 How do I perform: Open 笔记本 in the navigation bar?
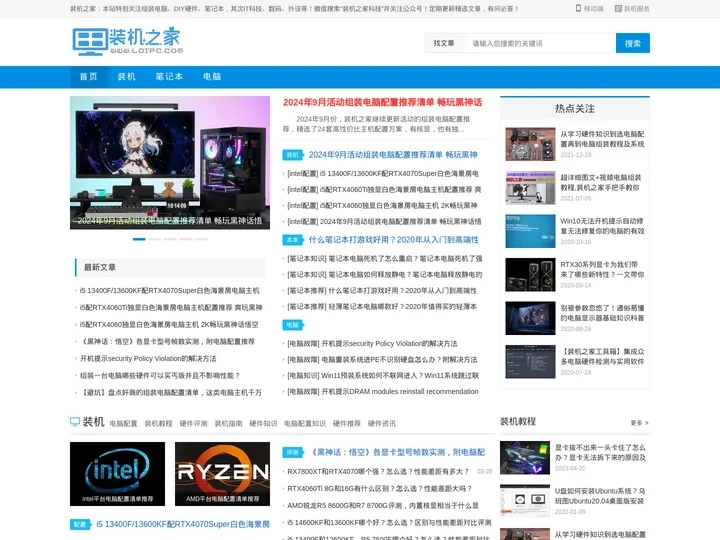(x=169, y=77)
